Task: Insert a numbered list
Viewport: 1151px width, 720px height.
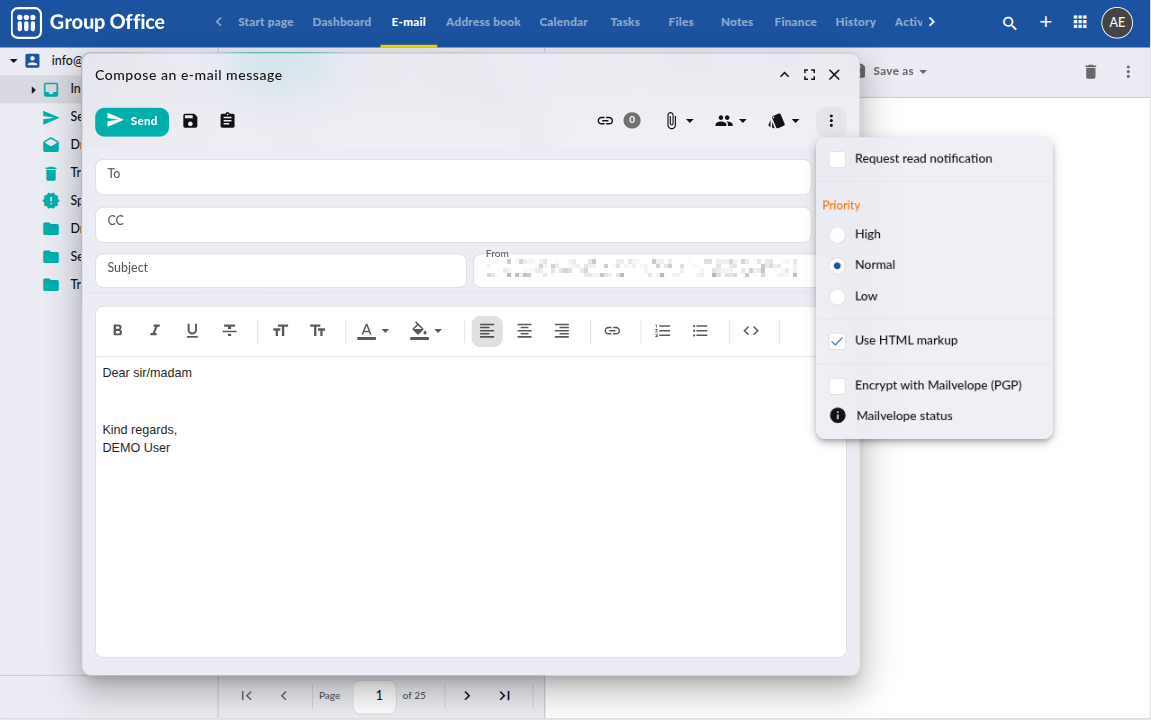Action: tap(663, 331)
